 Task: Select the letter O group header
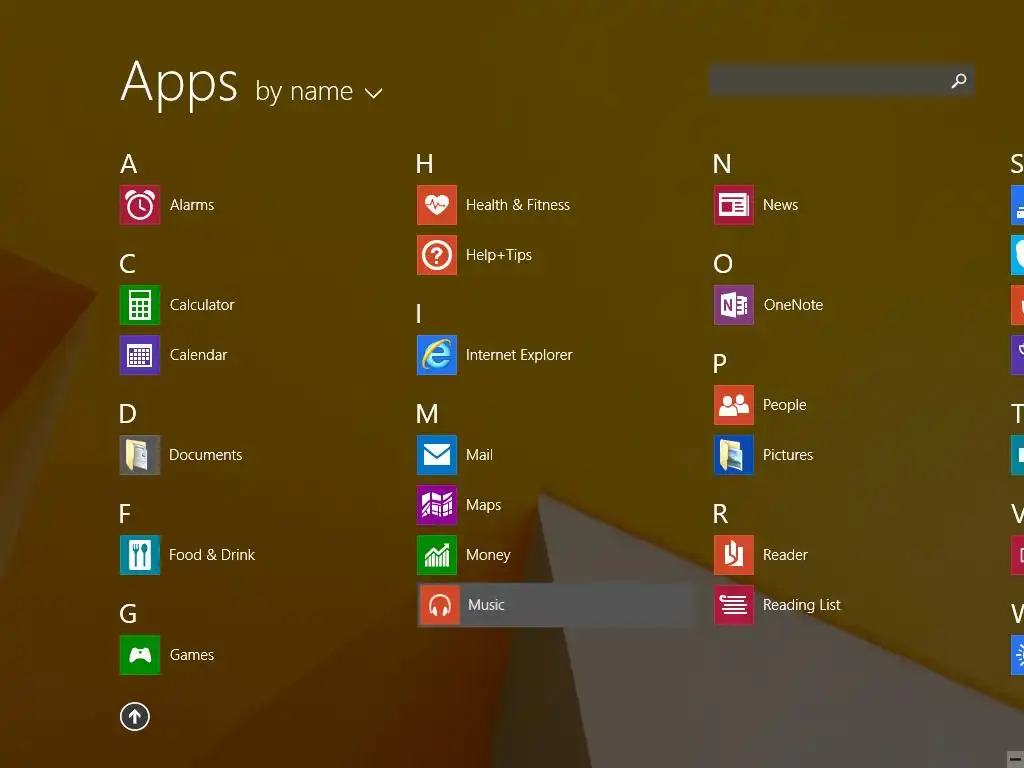click(x=723, y=264)
